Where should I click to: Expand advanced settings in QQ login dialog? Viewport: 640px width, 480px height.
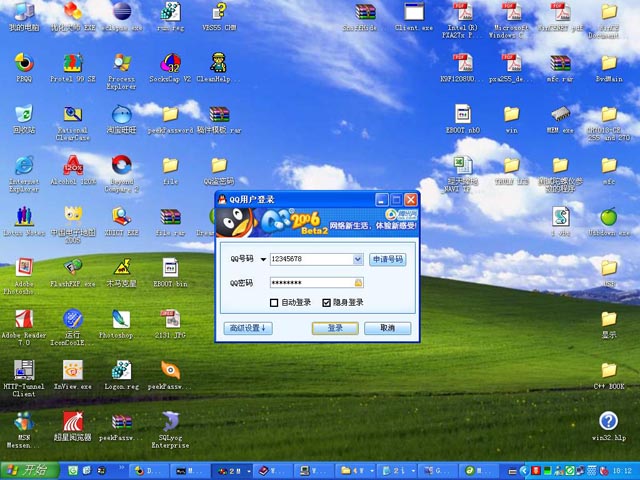(x=248, y=328)
